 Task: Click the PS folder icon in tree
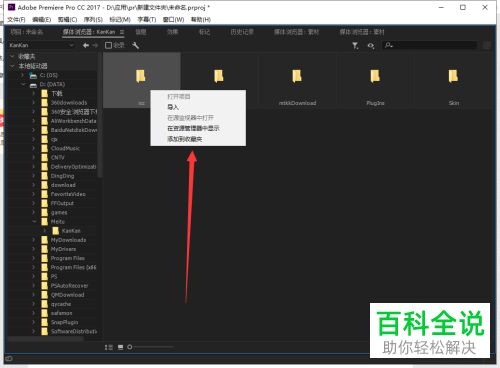(44, 276)
